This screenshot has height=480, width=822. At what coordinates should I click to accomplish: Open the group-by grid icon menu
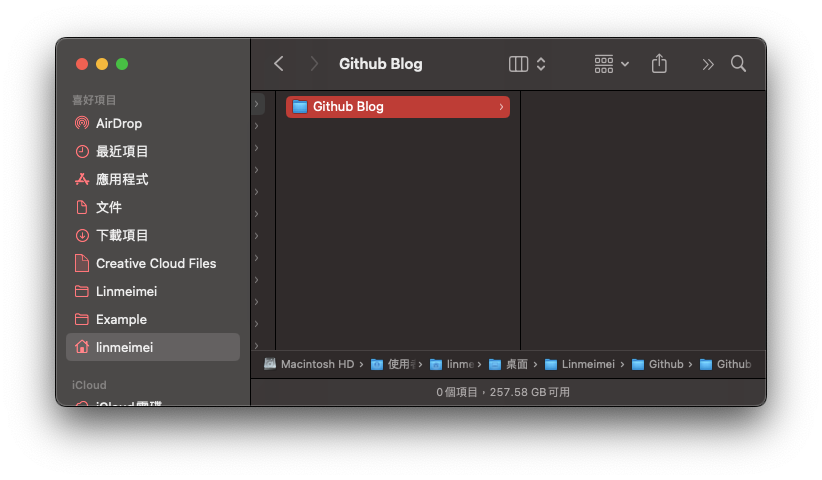[603, 64]
